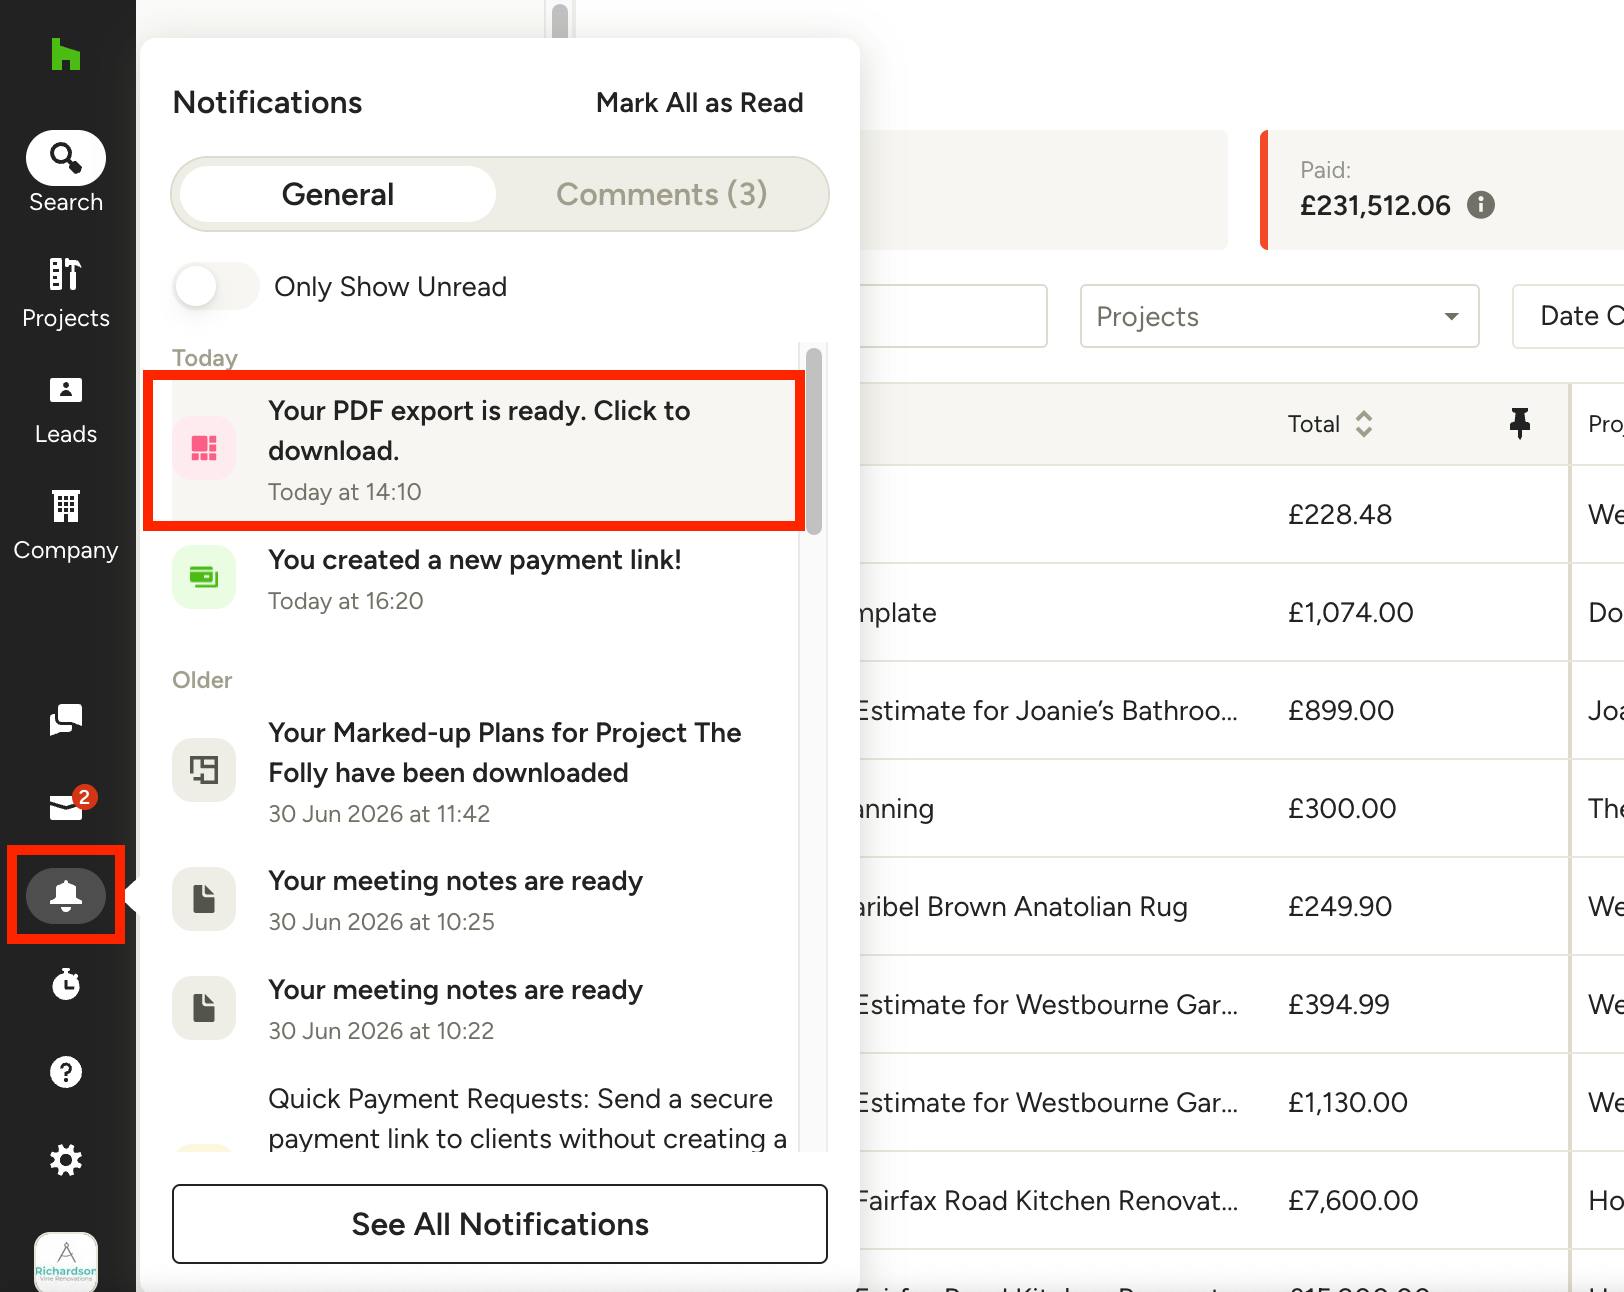Switch to the Comments (3) tab
This screenshot has width=1624, height=1292.
662,194
